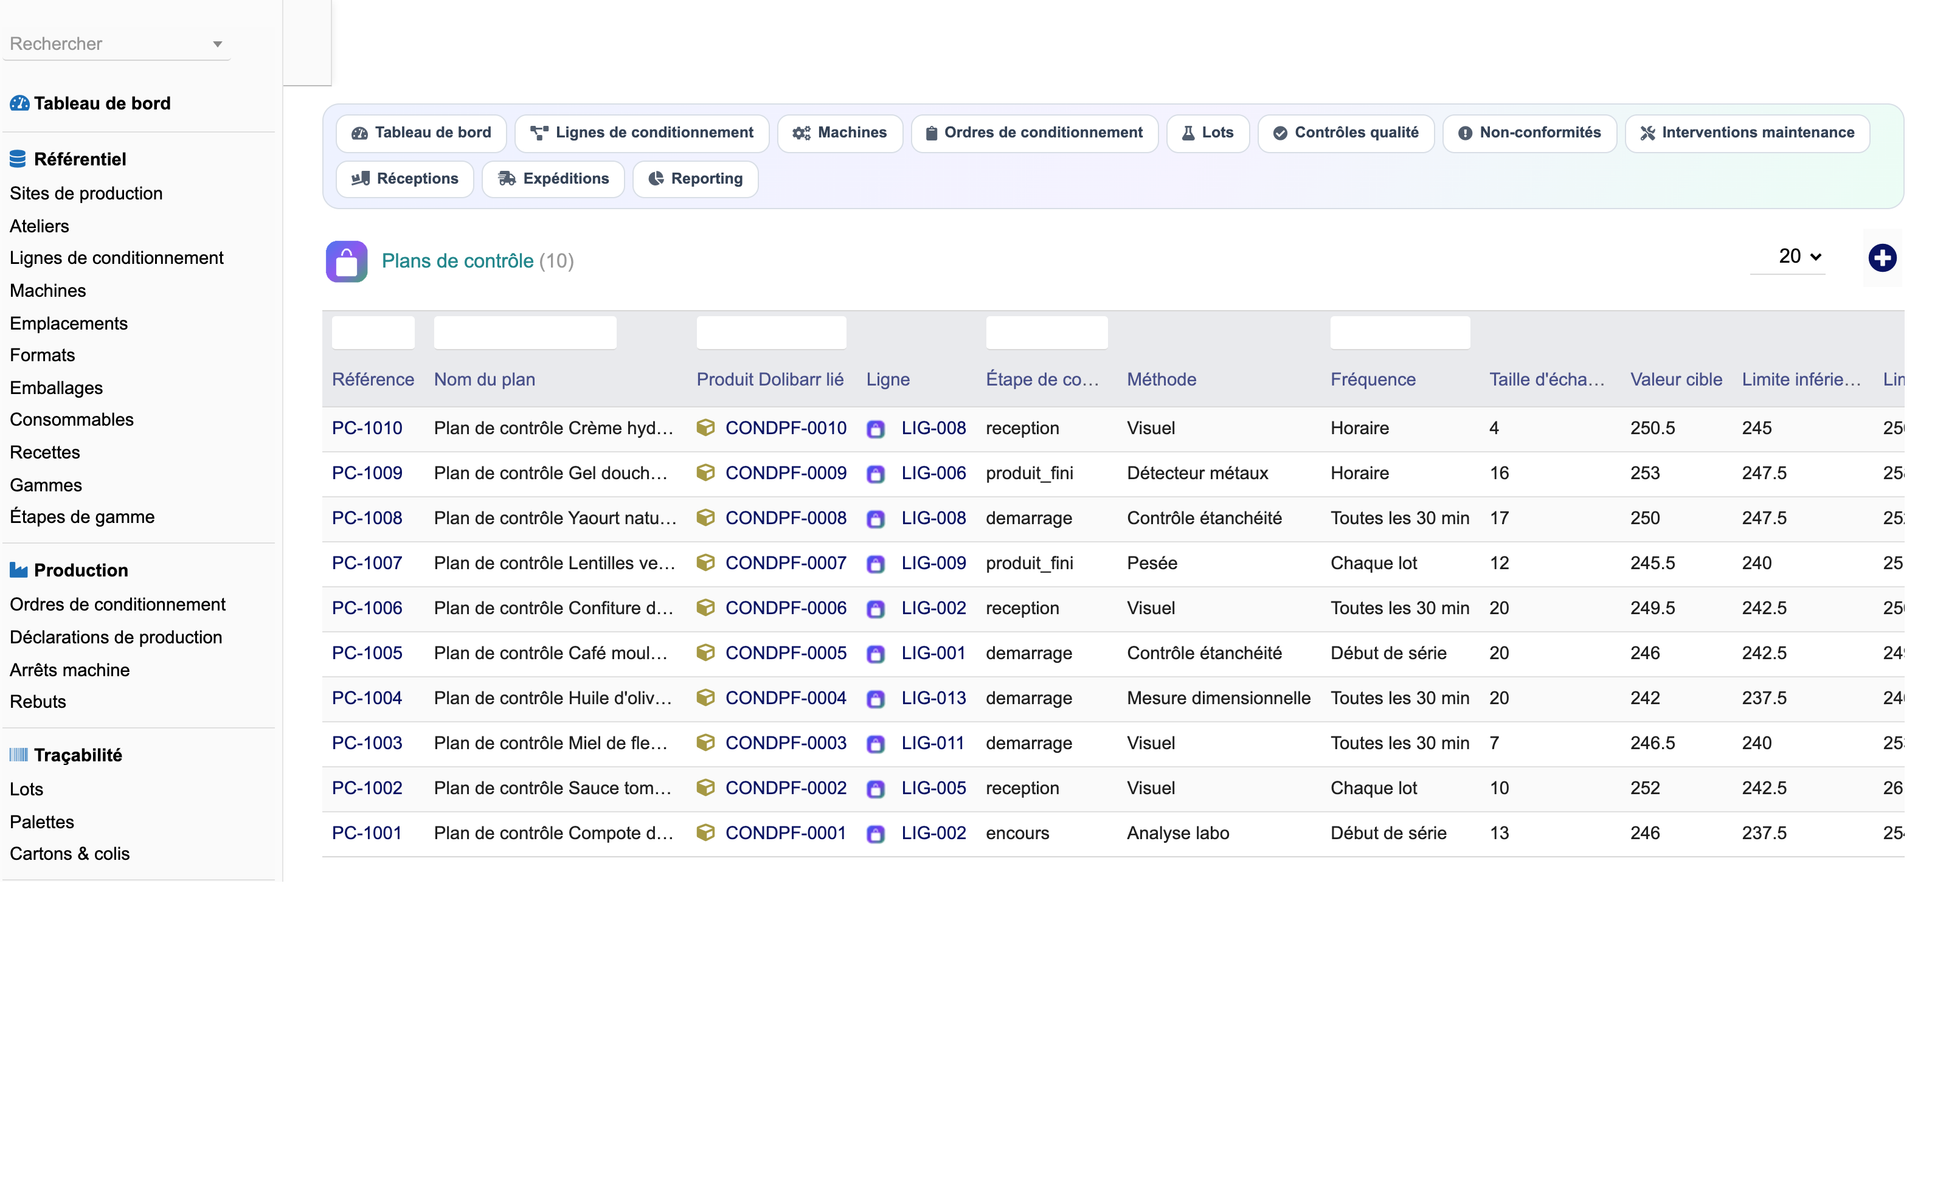Viewport: 1946px width, 1204px height.
Task: Click product cube icon beside CONDPF-0010
Action: [x=706, y=428]
